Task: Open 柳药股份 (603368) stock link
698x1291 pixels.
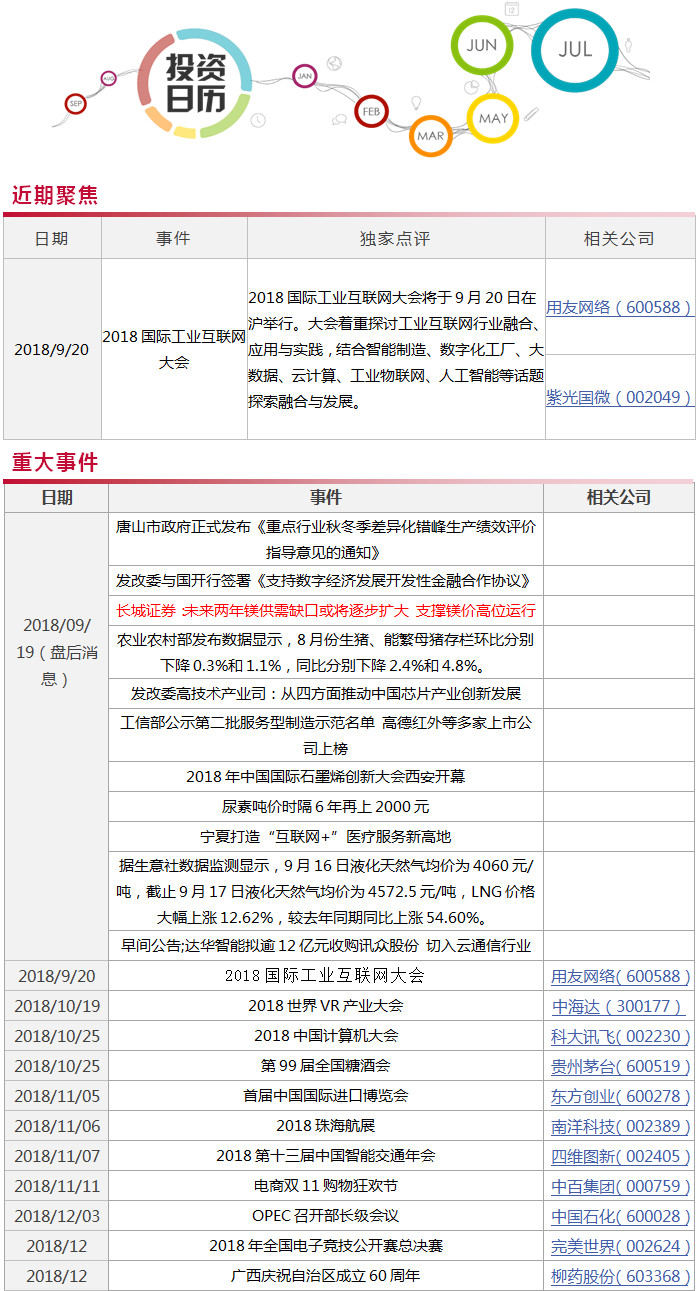Action: pos(619,1276)
